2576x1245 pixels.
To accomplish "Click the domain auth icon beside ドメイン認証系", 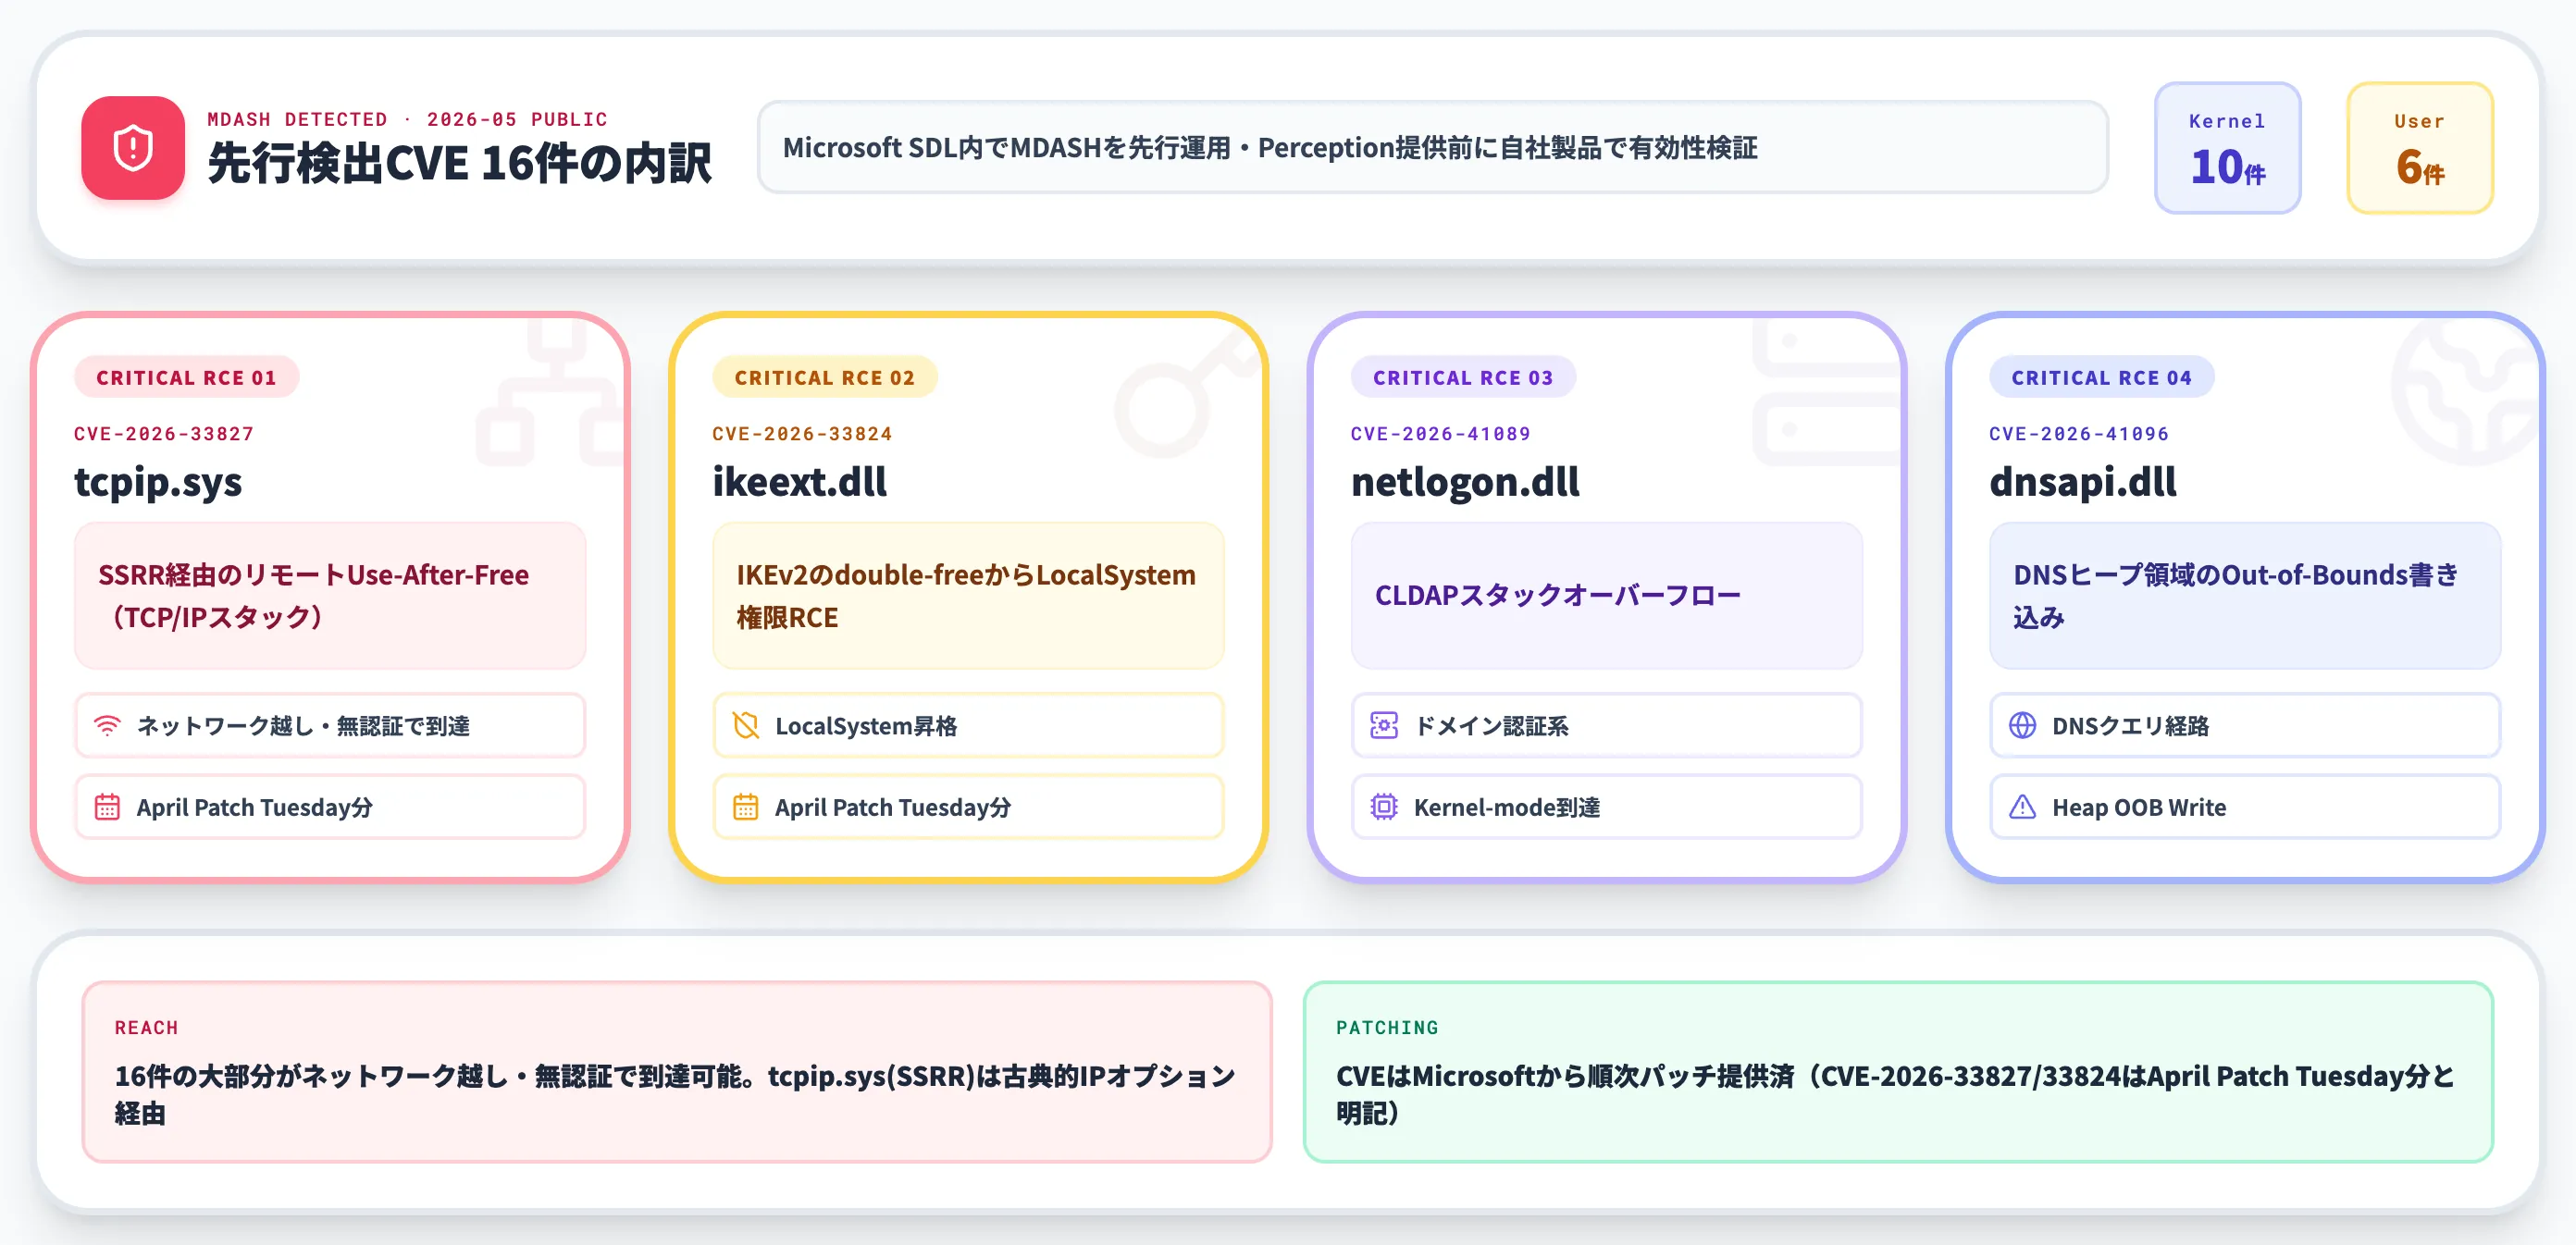I will pyautogui.click(x=1384, y=726).
